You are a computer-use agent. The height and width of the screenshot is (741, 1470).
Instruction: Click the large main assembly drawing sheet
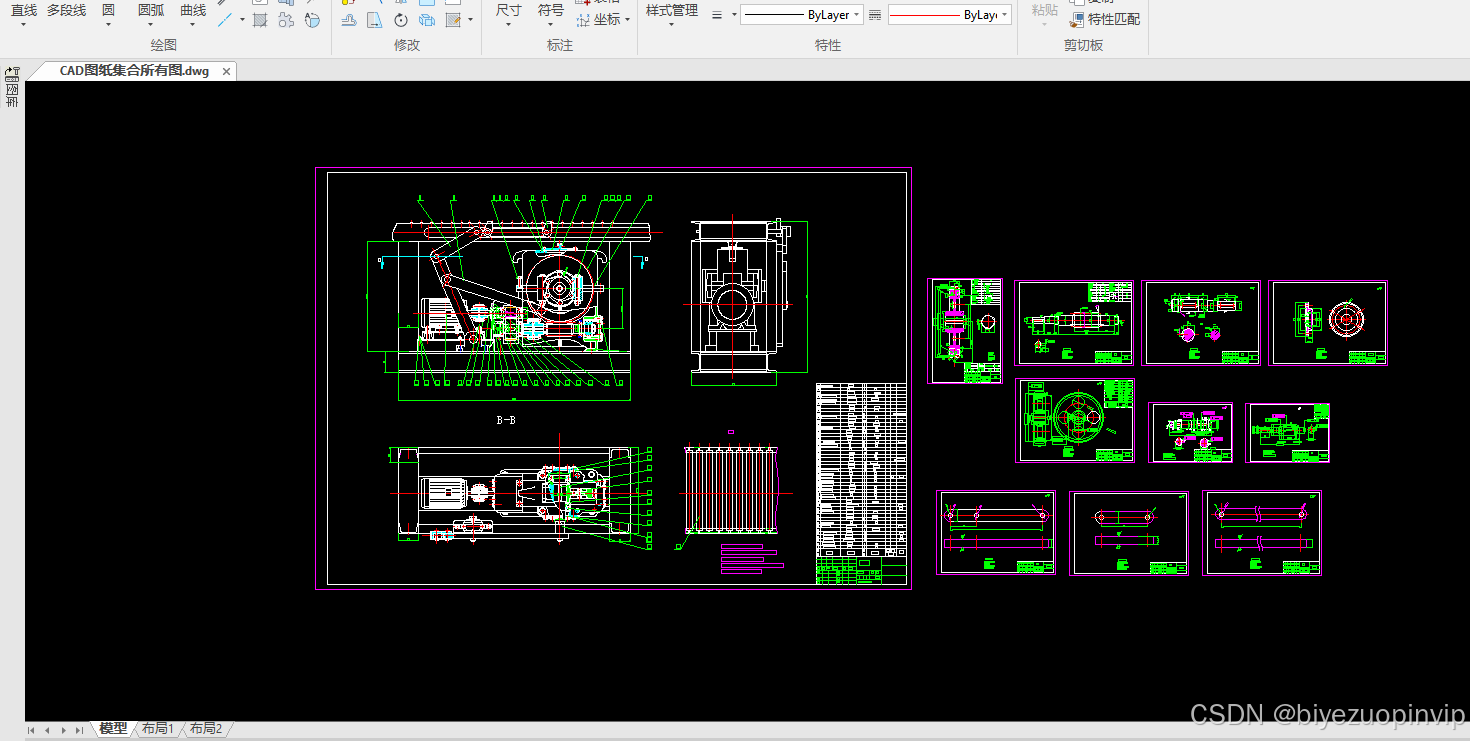(613, 378)
